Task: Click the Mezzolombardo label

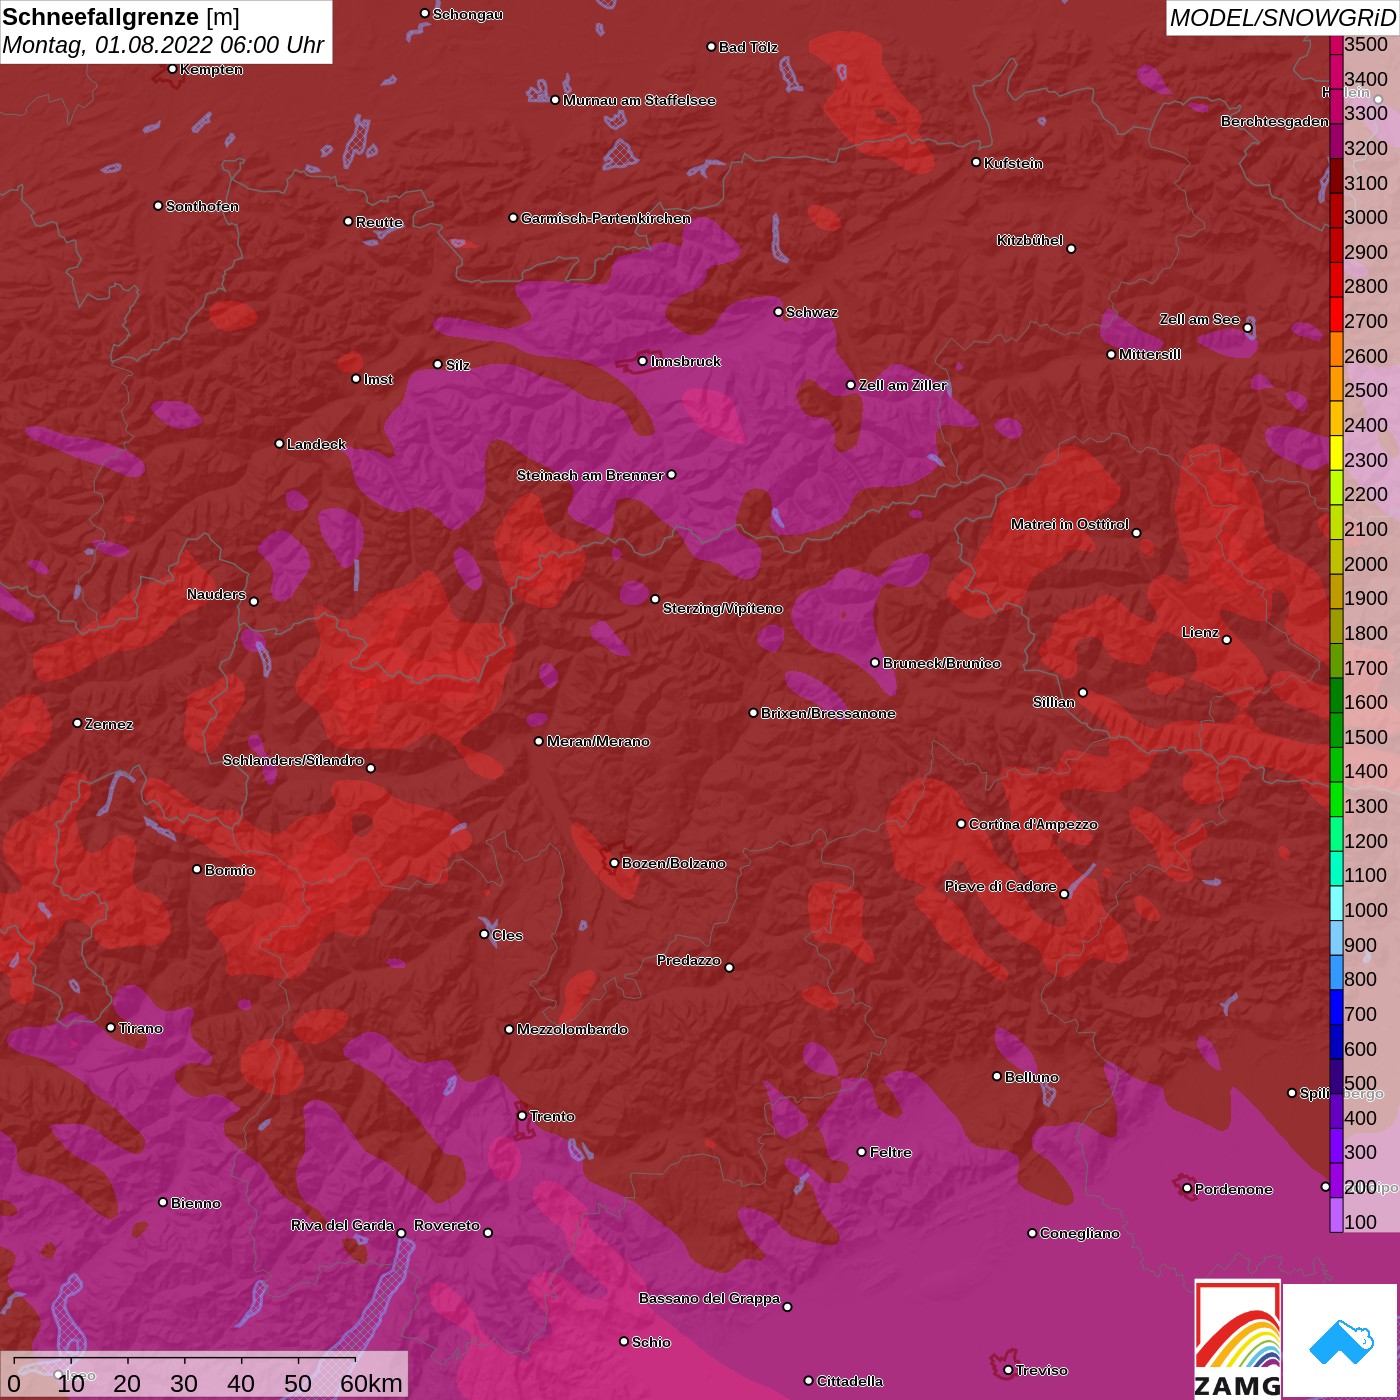Action: pos(572,1029)
